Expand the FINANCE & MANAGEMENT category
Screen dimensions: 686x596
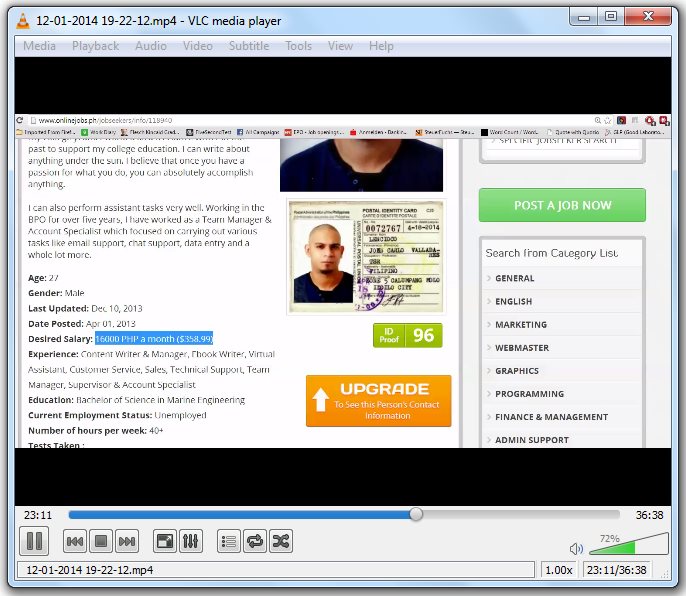tap(551, 417)
